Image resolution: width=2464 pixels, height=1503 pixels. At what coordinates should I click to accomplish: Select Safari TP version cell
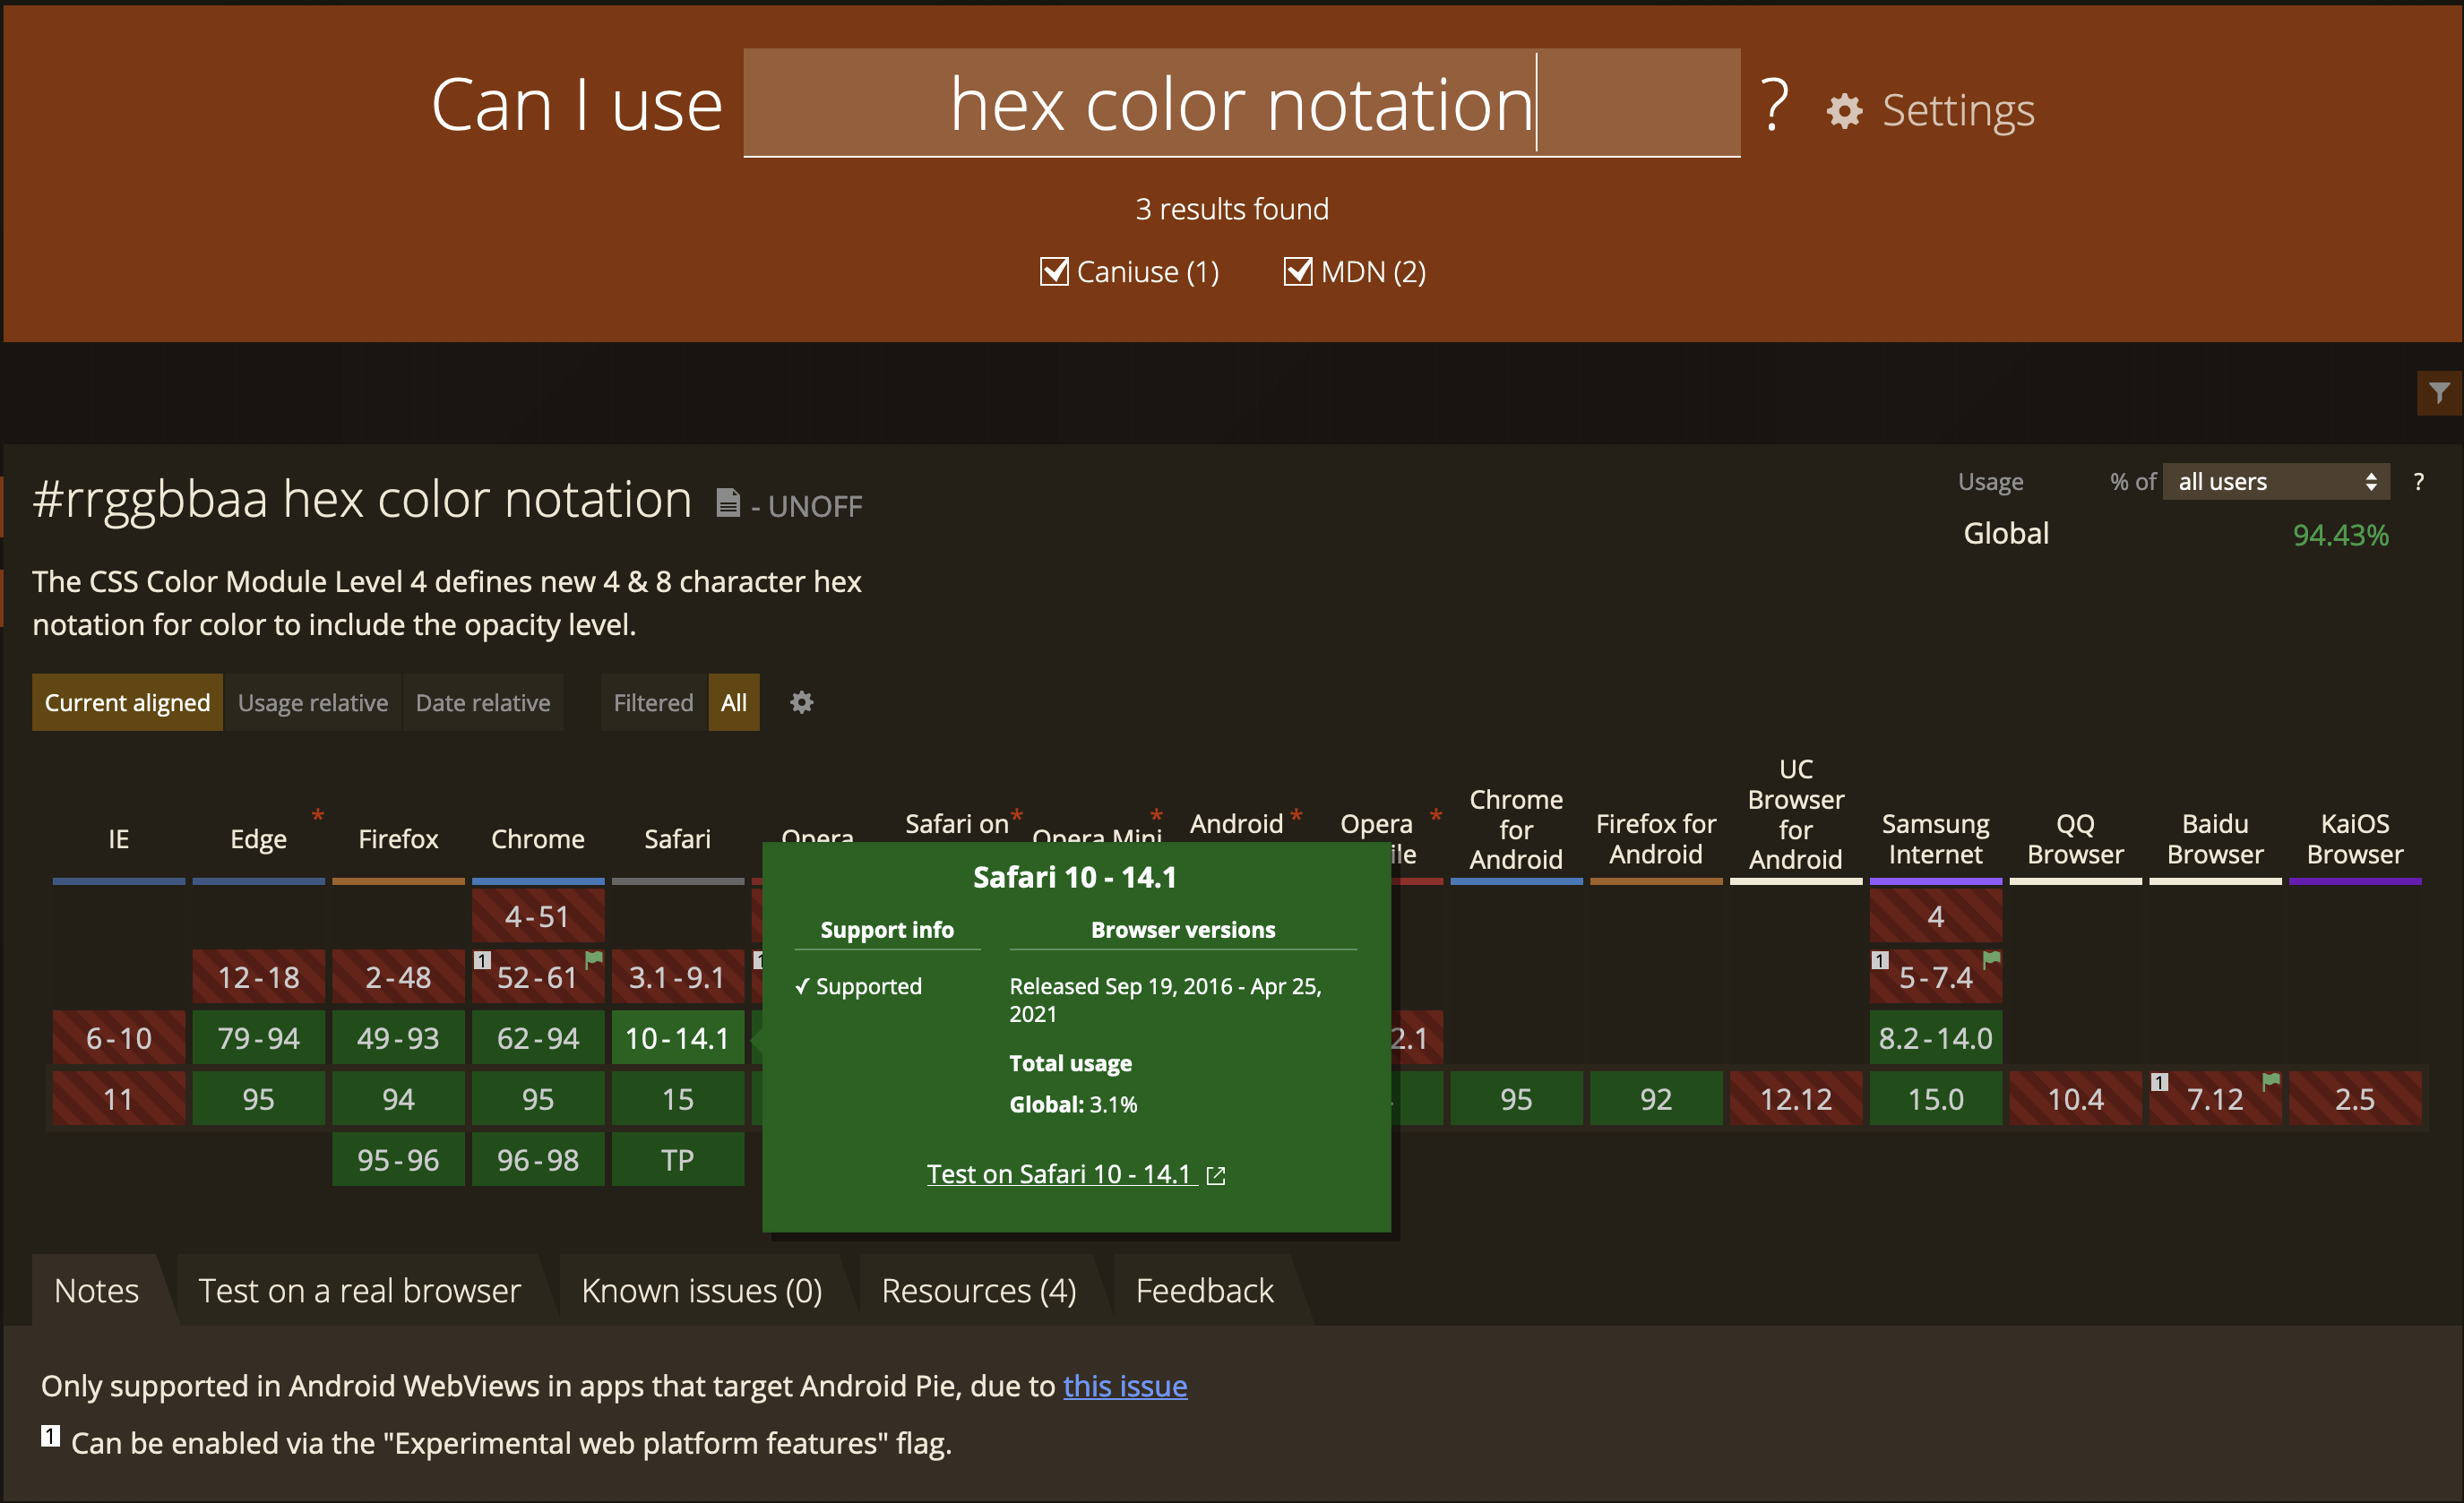point(678,1160)
